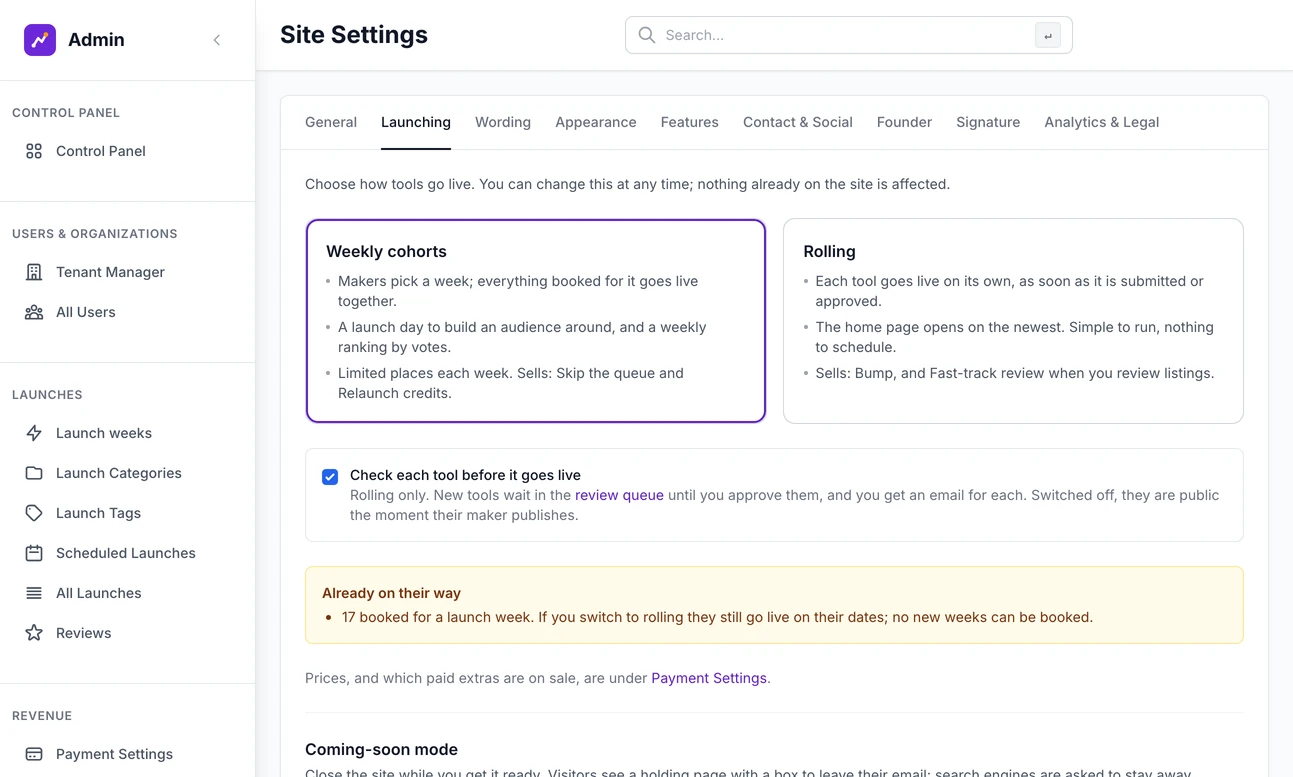
Task: Open Tenant Manager via its building icon
Action: tap(34, 272)
